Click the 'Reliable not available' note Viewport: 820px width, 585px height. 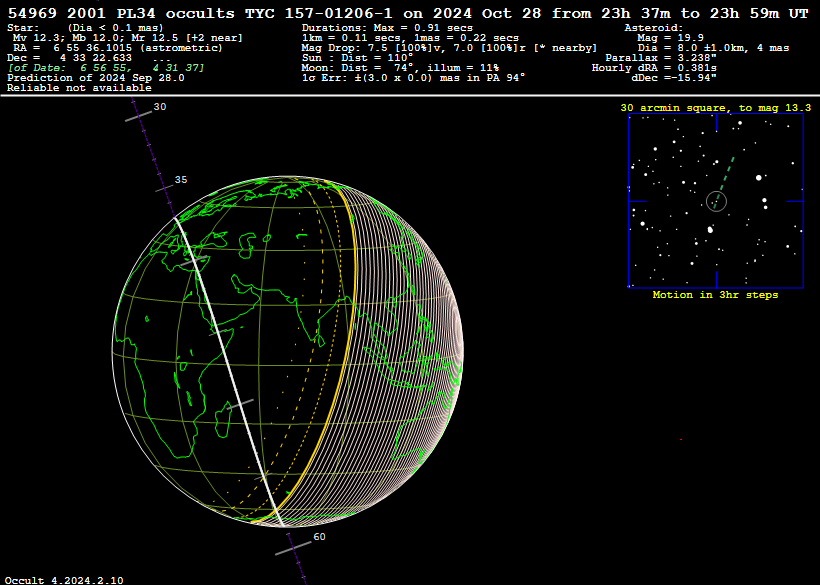[79, 88]
